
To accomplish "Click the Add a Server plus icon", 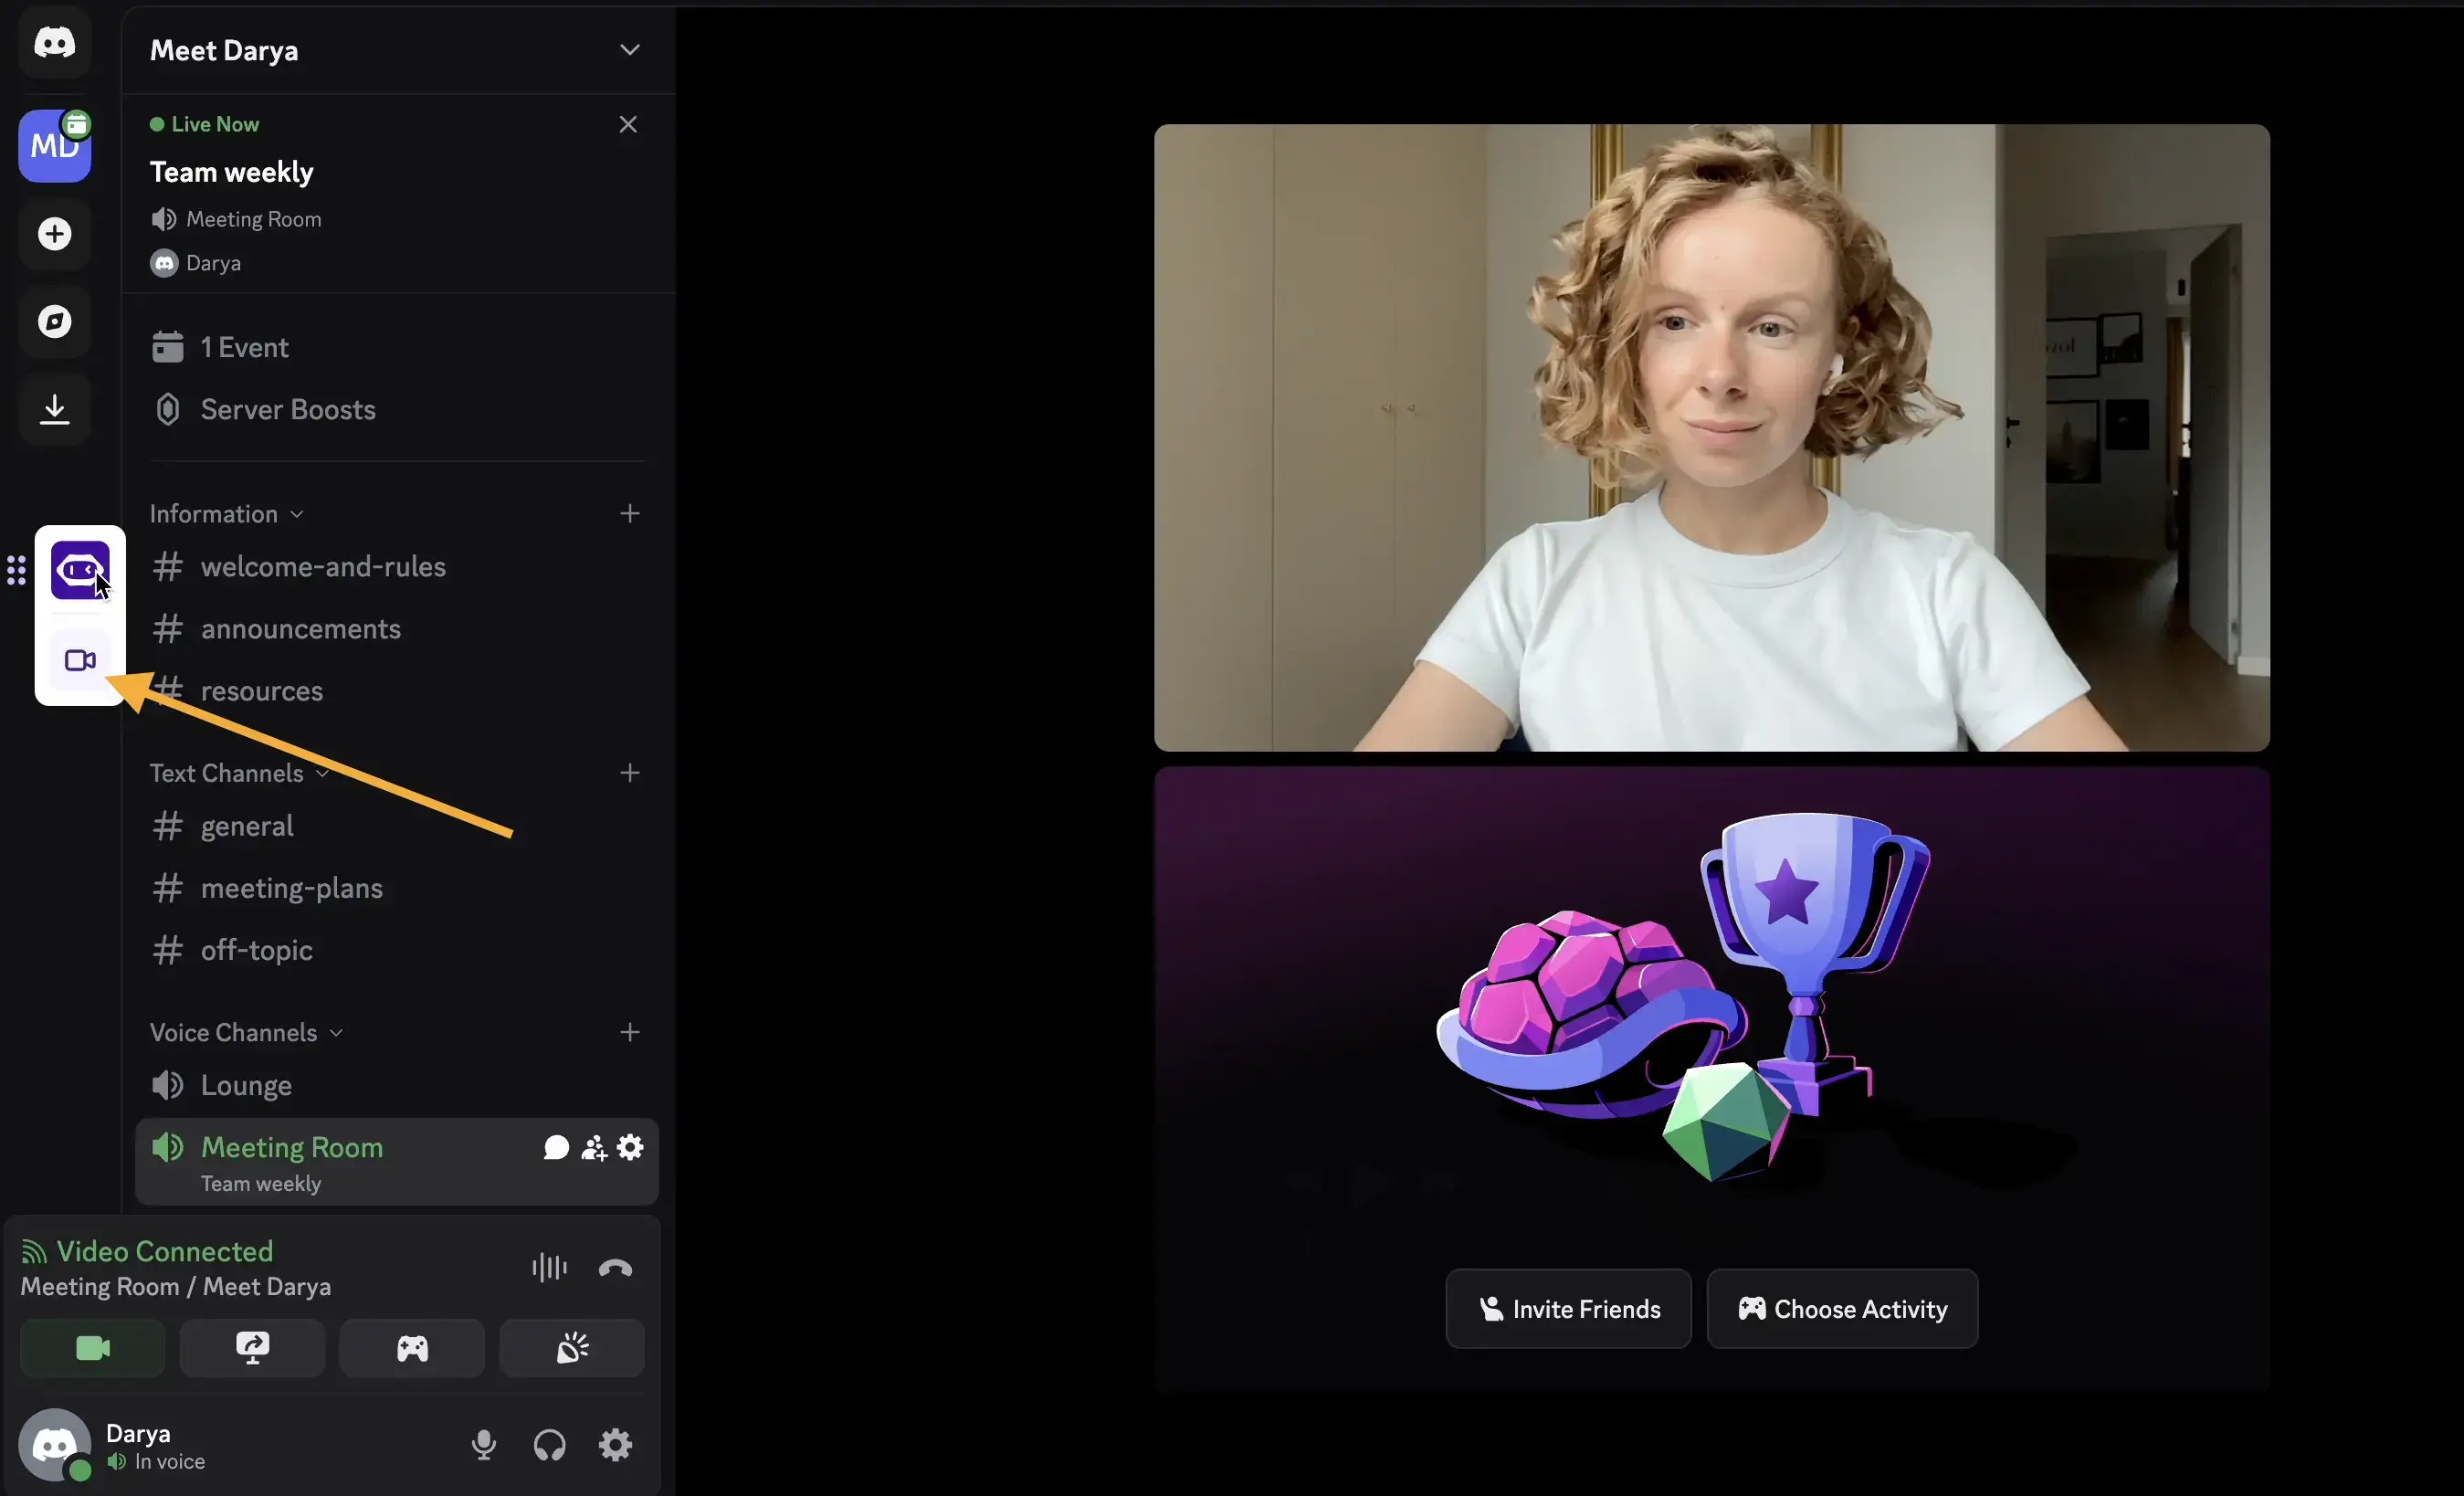I will tap(54, 234).
